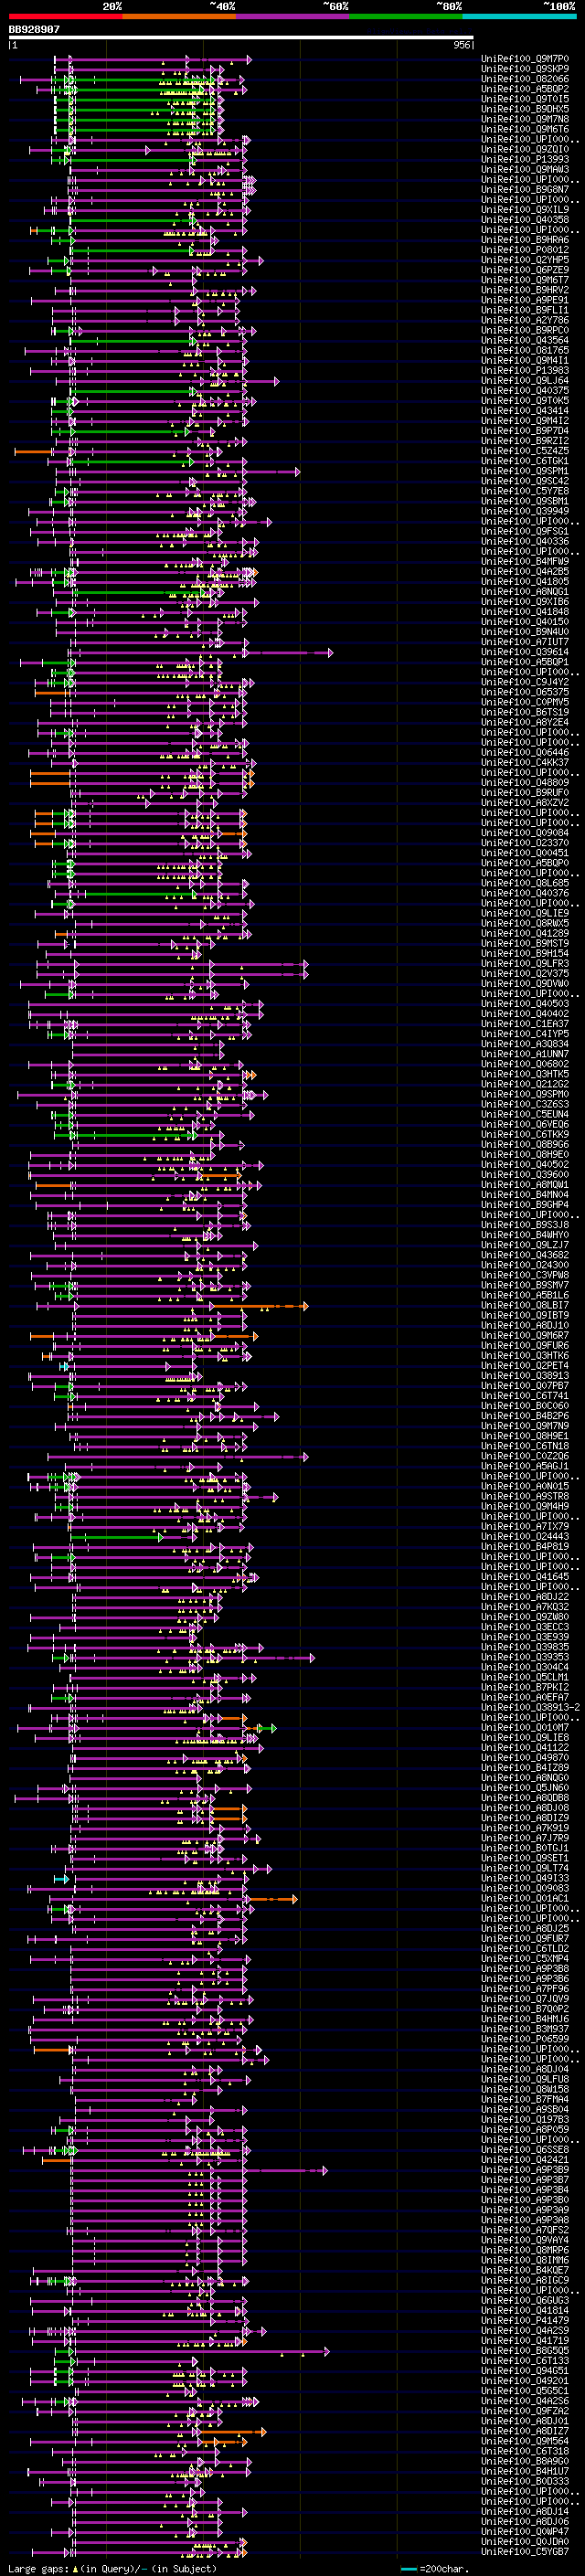Select the query name BB928907

[x=34, y=30]
